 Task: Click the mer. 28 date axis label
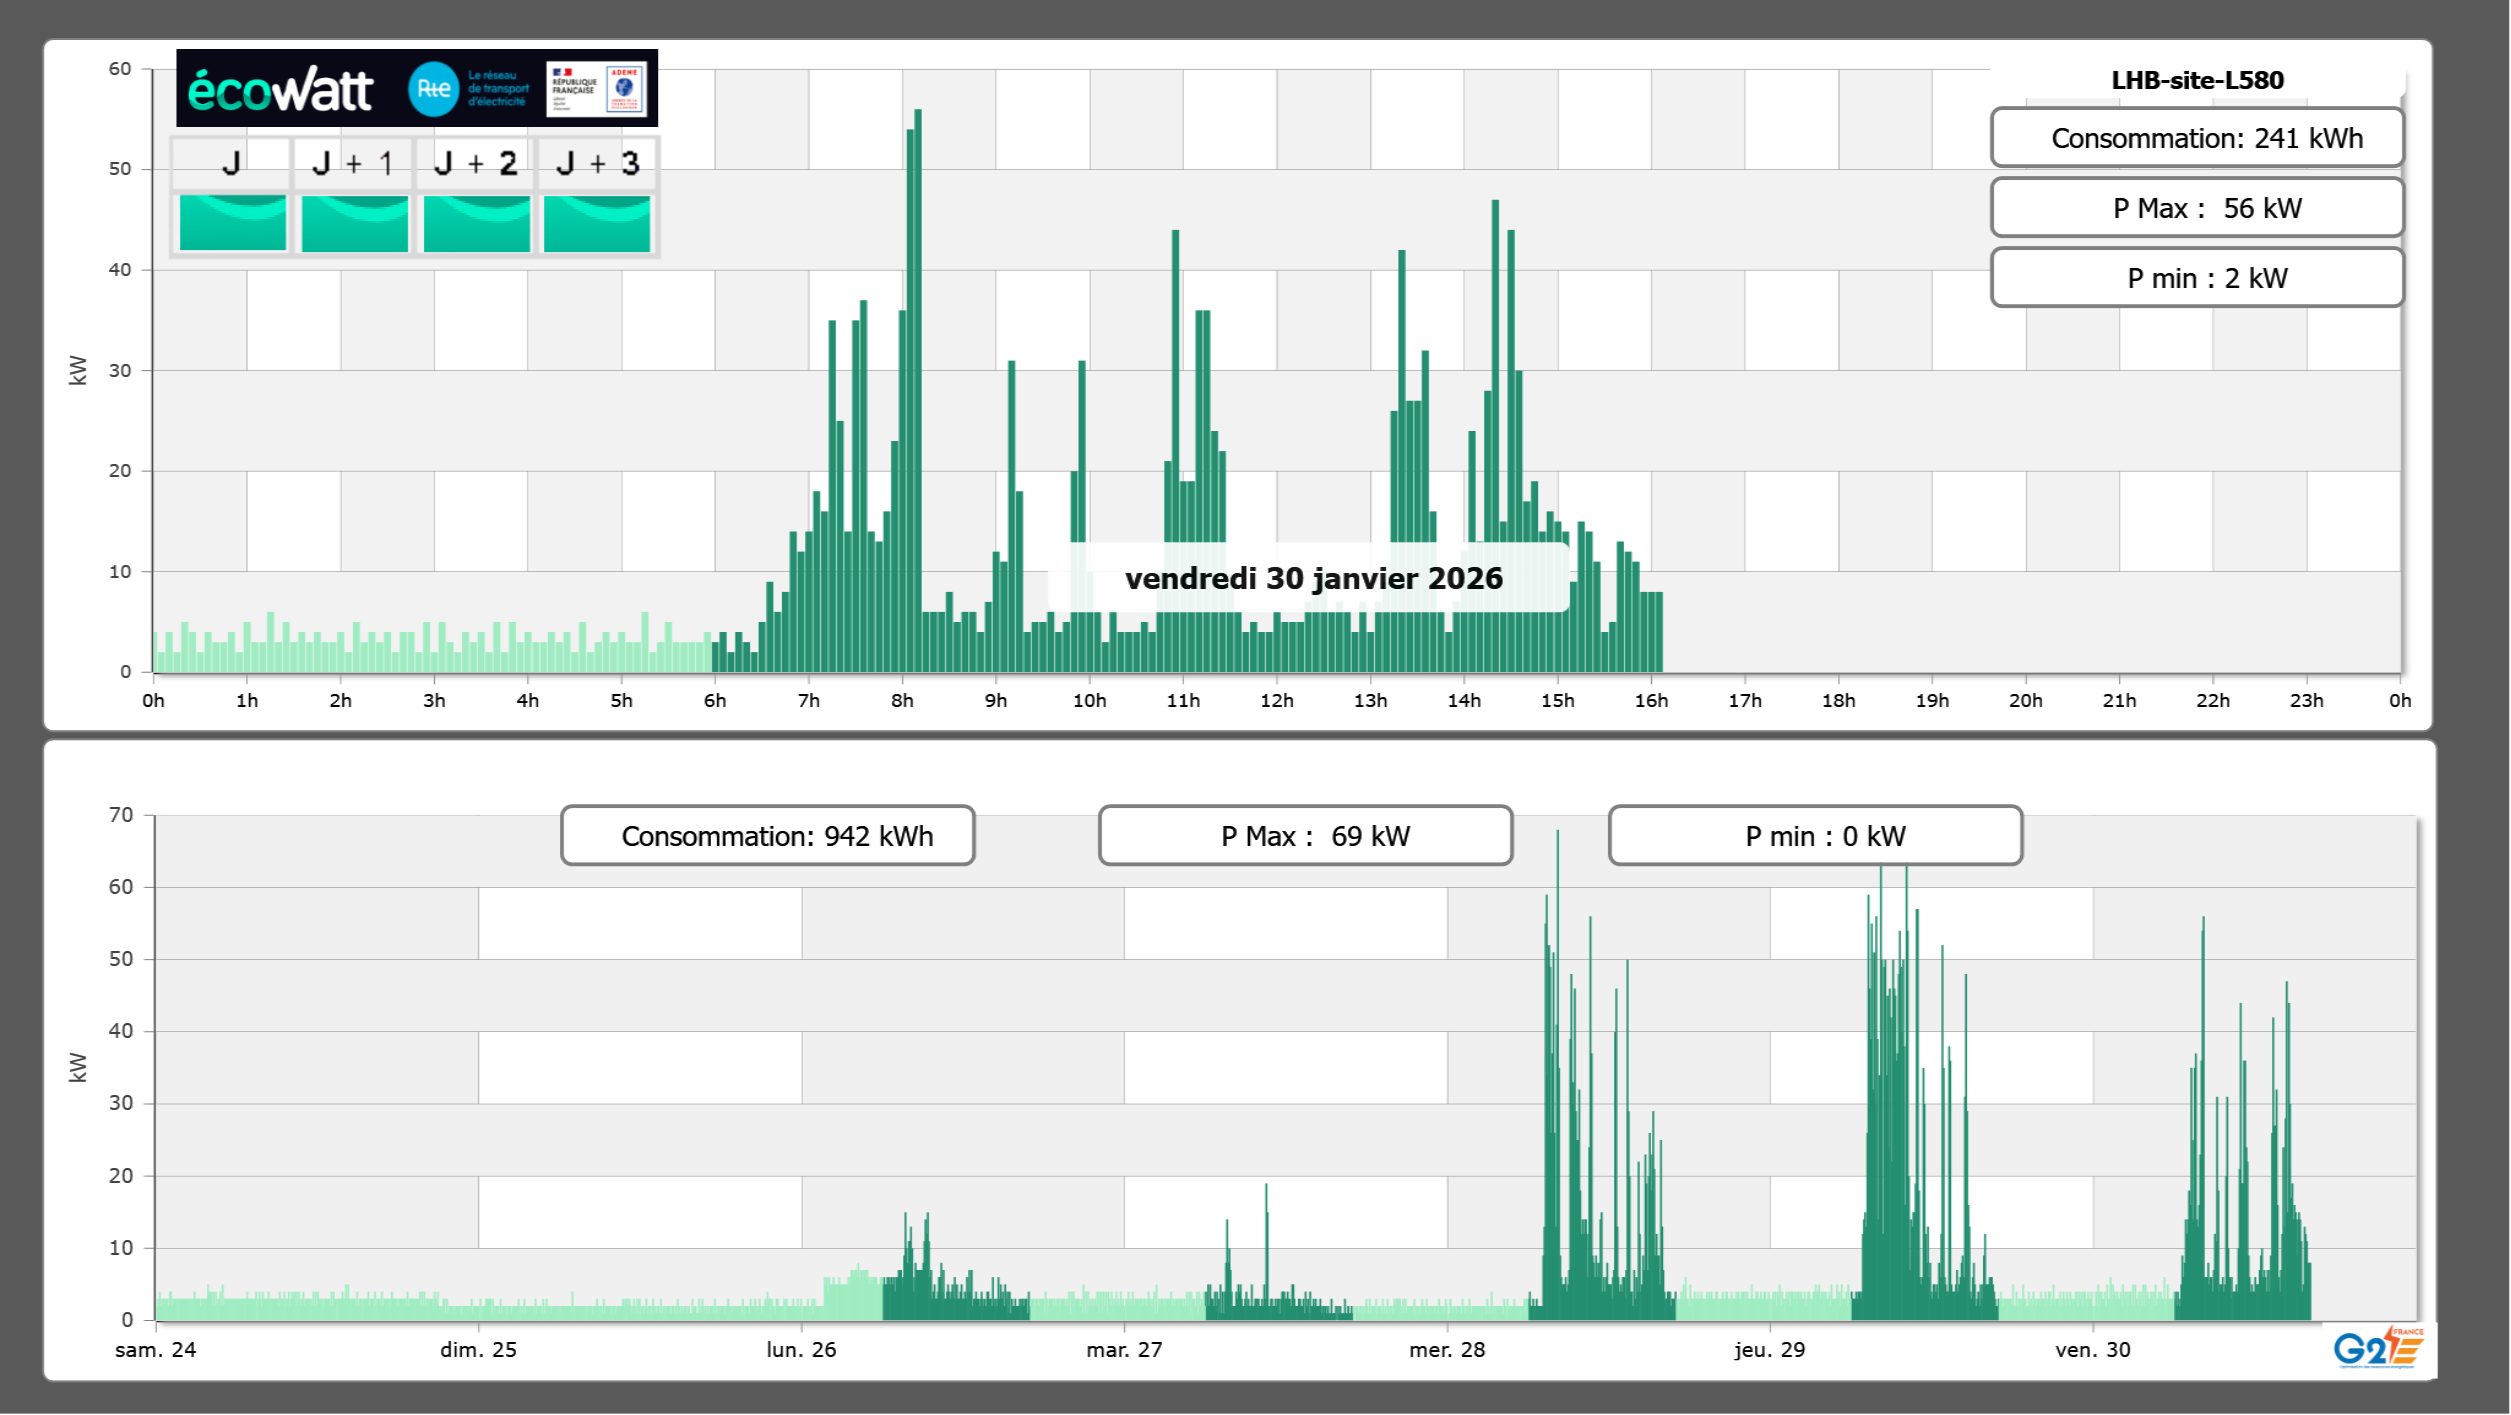coord(1446,1349)
